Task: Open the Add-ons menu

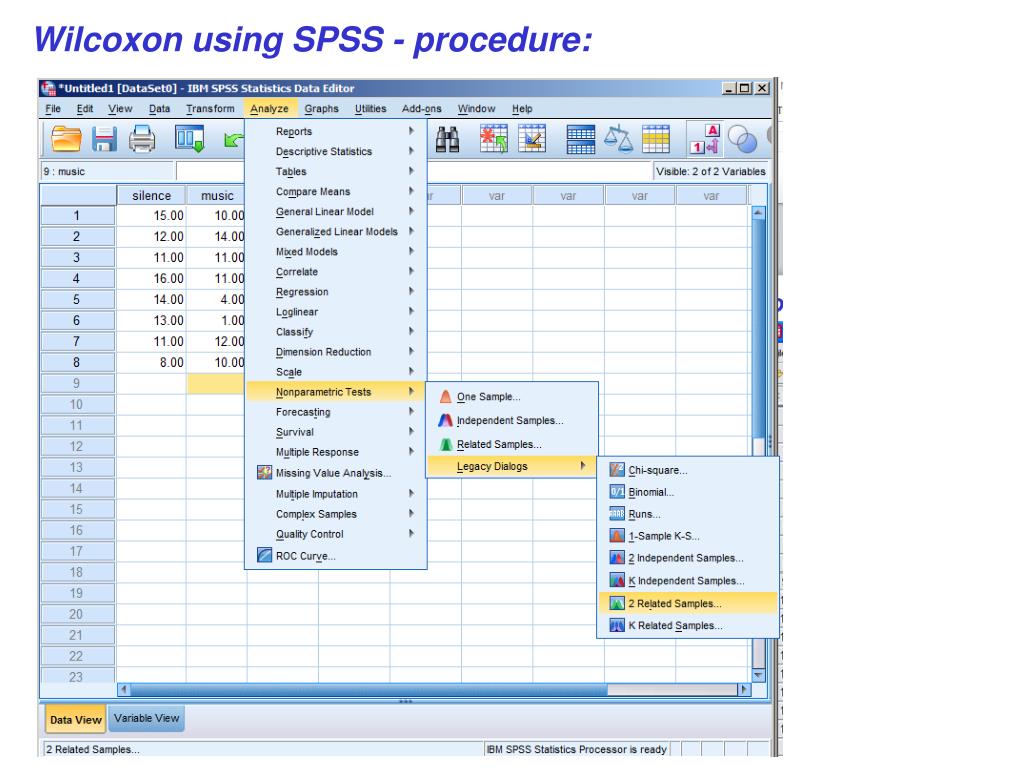Action: (421, 108)
